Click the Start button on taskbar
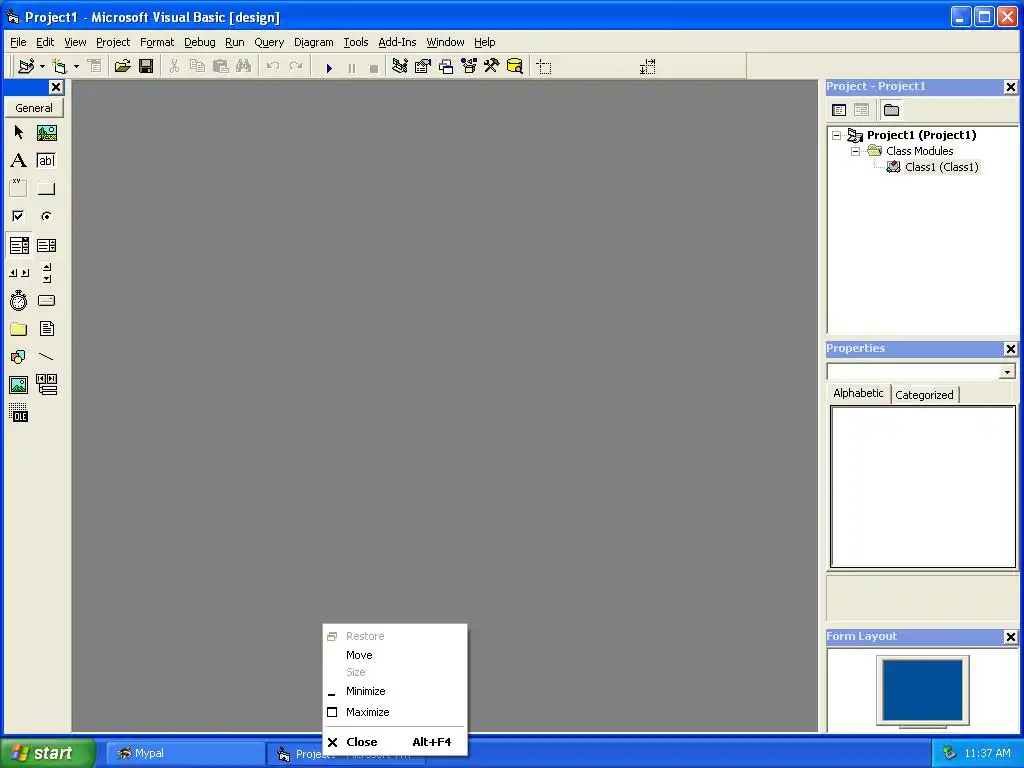Viewport: 1024px width, 768px height. [x=48, y=753]
